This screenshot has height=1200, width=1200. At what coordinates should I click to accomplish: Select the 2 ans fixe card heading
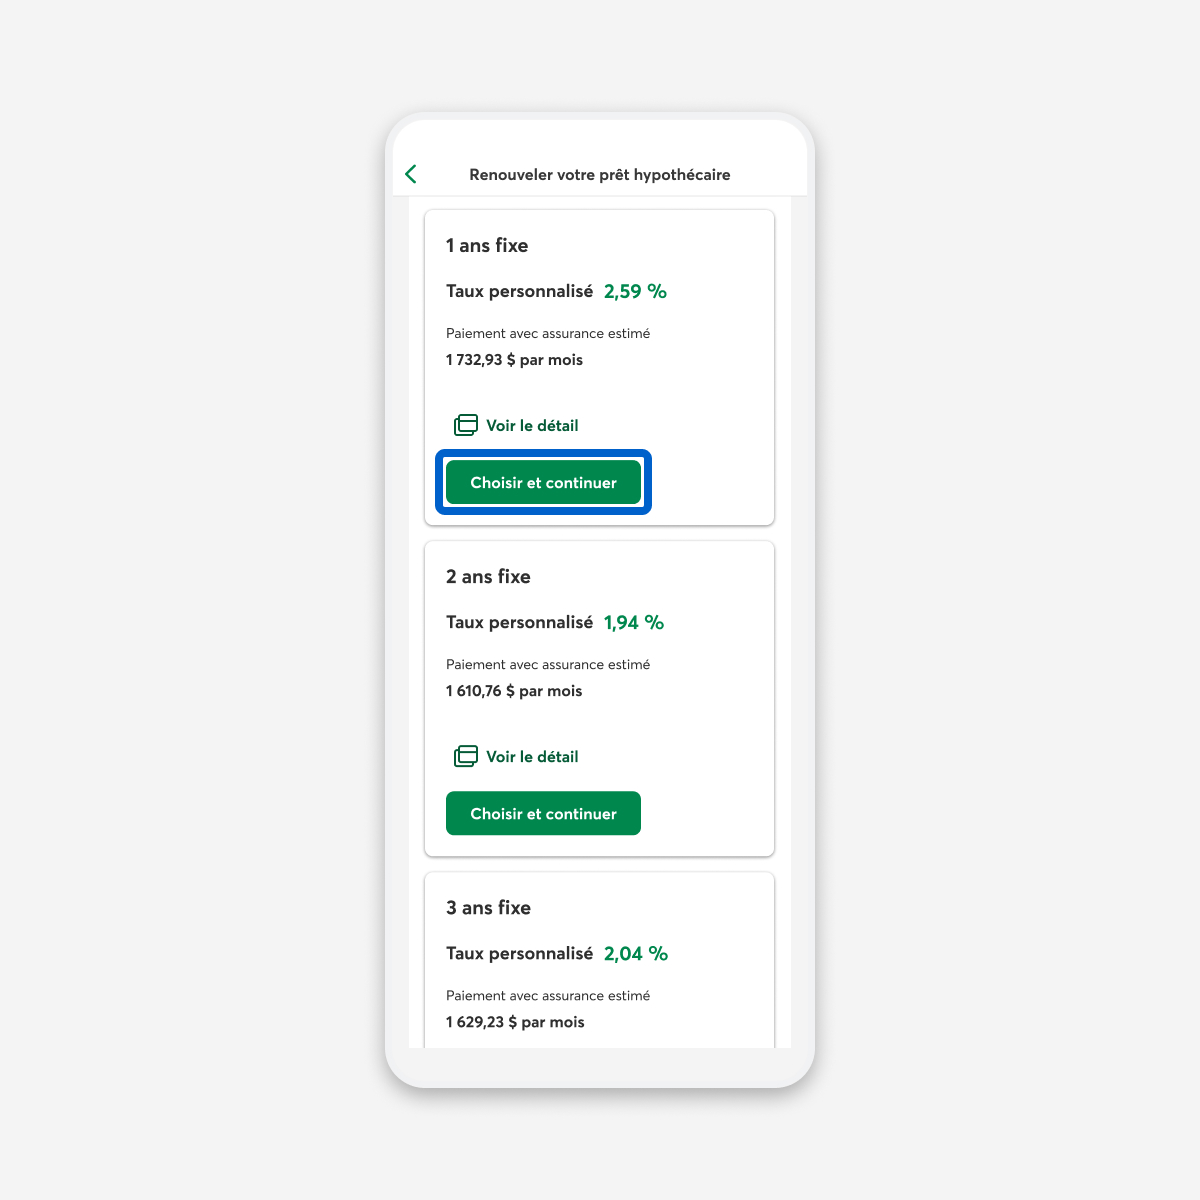tap(488, 576)
